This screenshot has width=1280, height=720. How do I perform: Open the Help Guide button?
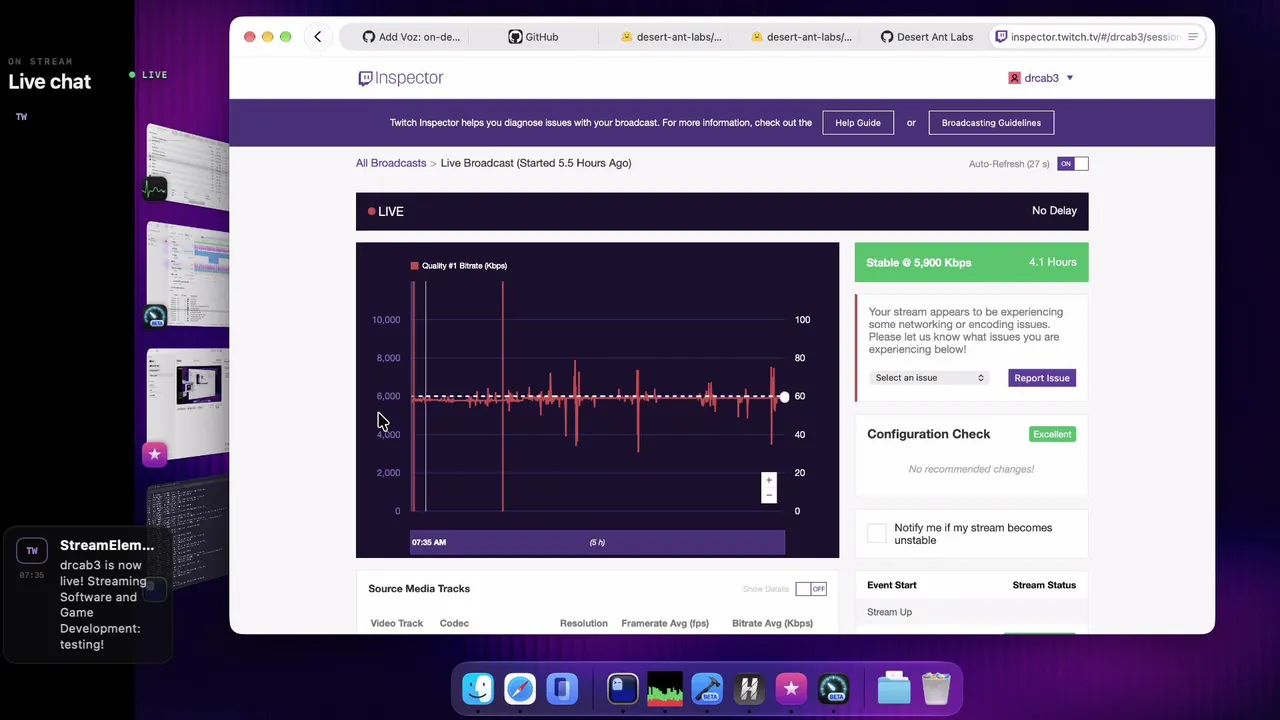coord(858,123)
